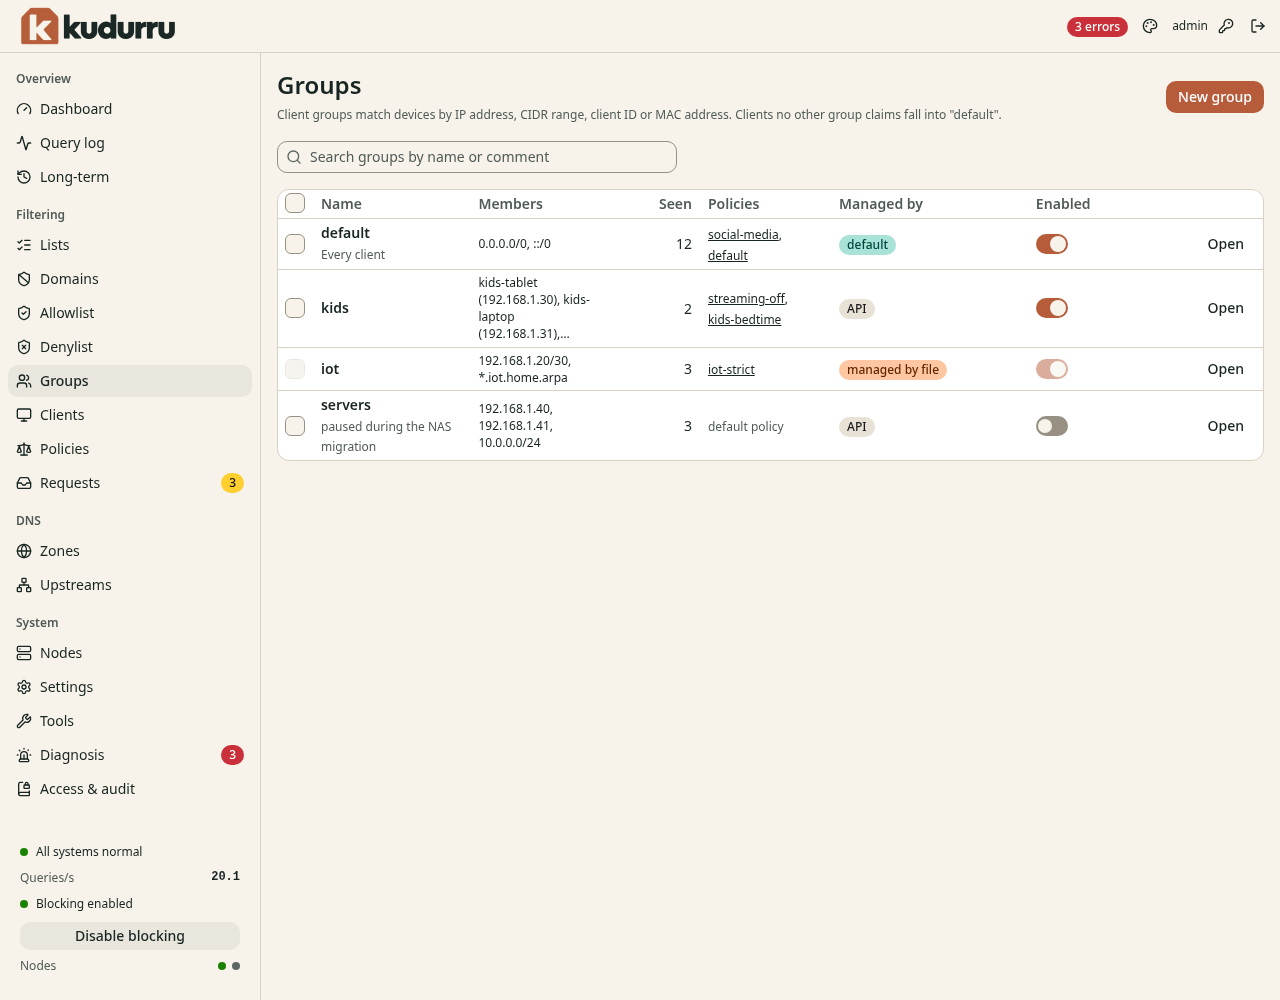
Task: Click the logout icon
Action: [x=1258, y=26]
